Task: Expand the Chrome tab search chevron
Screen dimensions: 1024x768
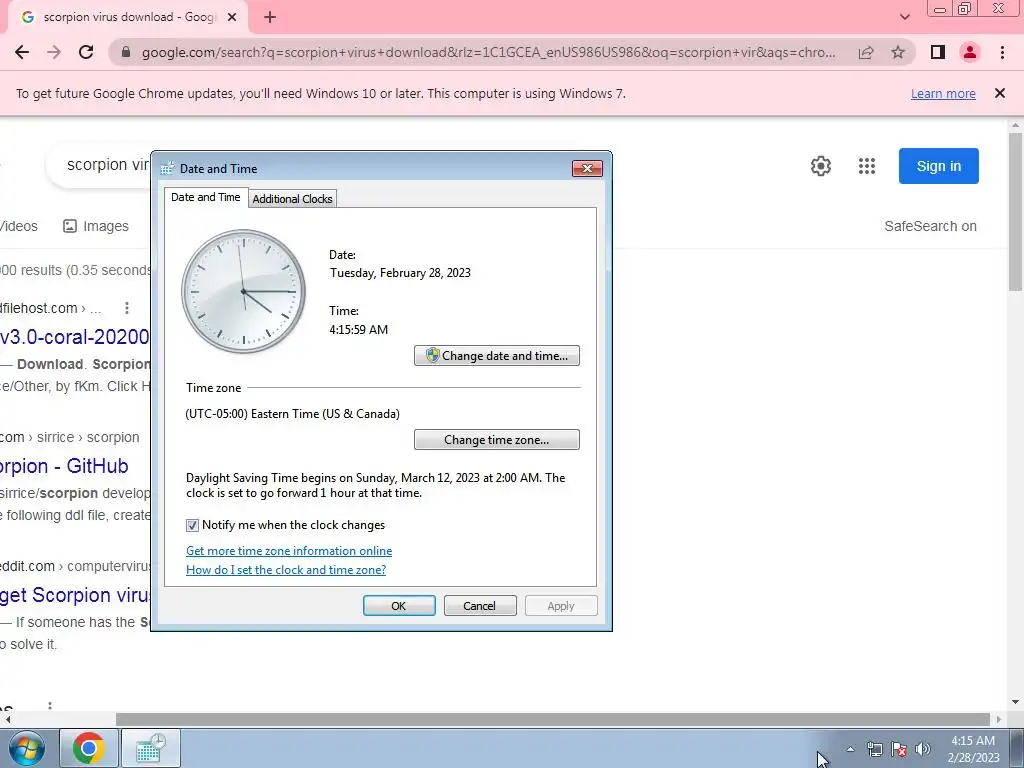Action: (904, 17)
